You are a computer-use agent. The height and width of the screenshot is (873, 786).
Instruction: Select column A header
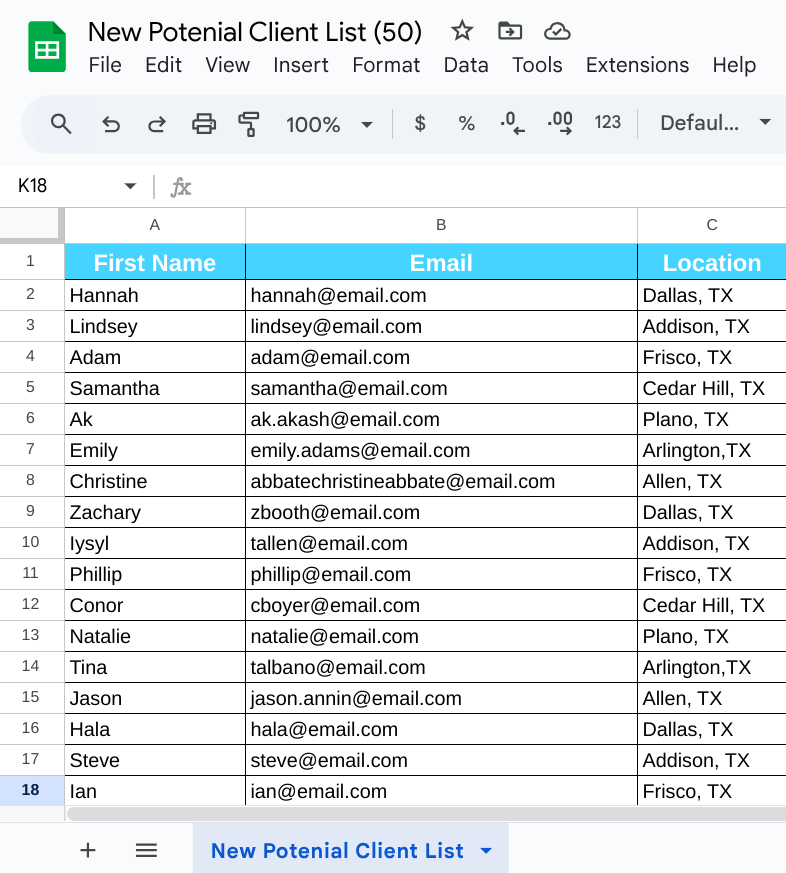pyautogui.click(x=155, y=225)
